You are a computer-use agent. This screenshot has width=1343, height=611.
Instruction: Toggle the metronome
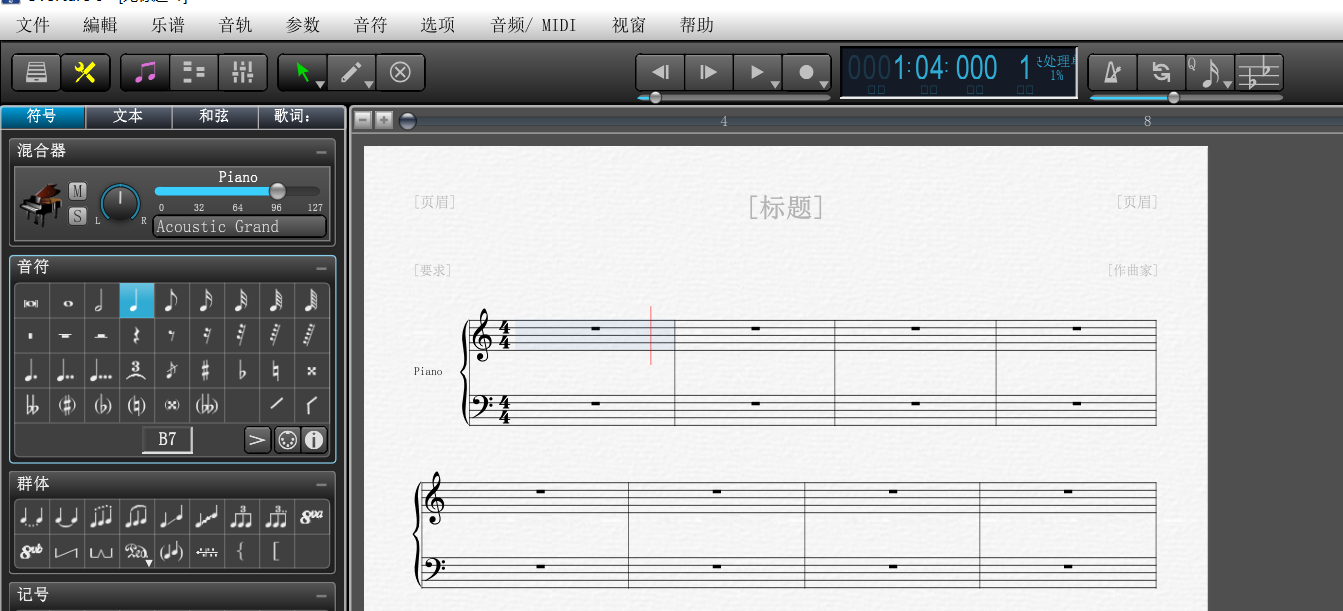pos(1112,72)
